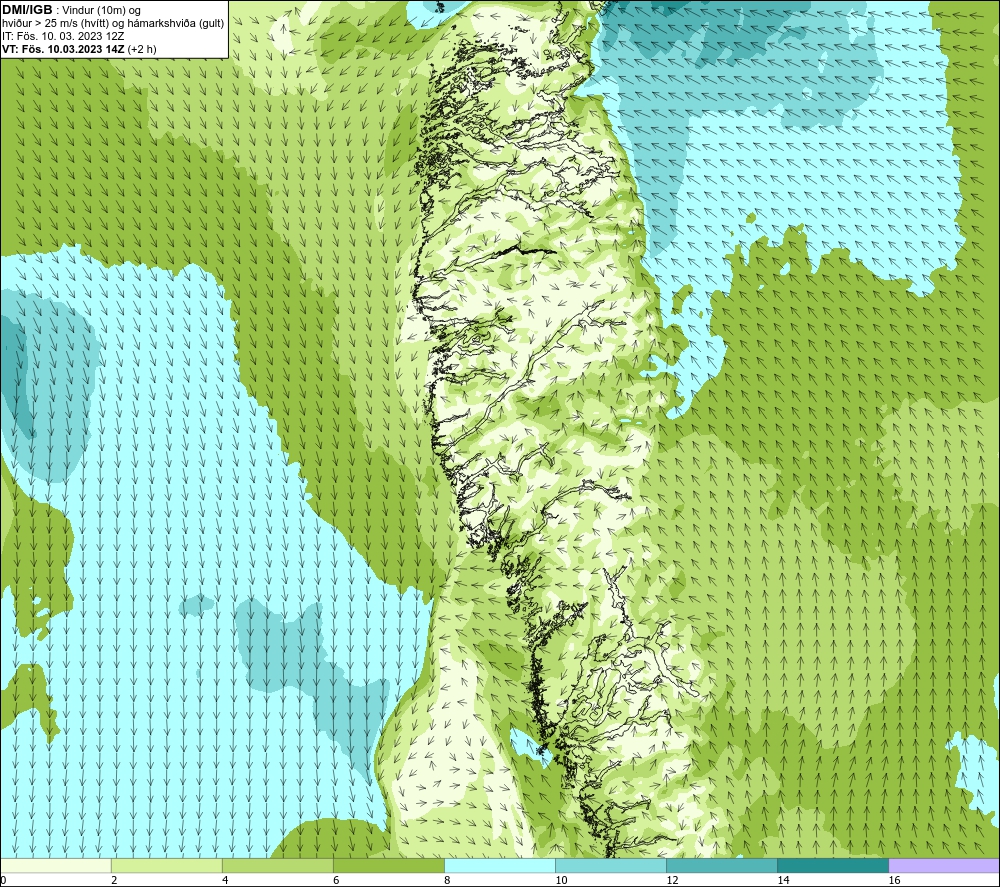The image size is (1000, 887).
Task: Click the 'IT: Fös. 10. 03. 2023 12Z' line
Action: tap(63, 36)
